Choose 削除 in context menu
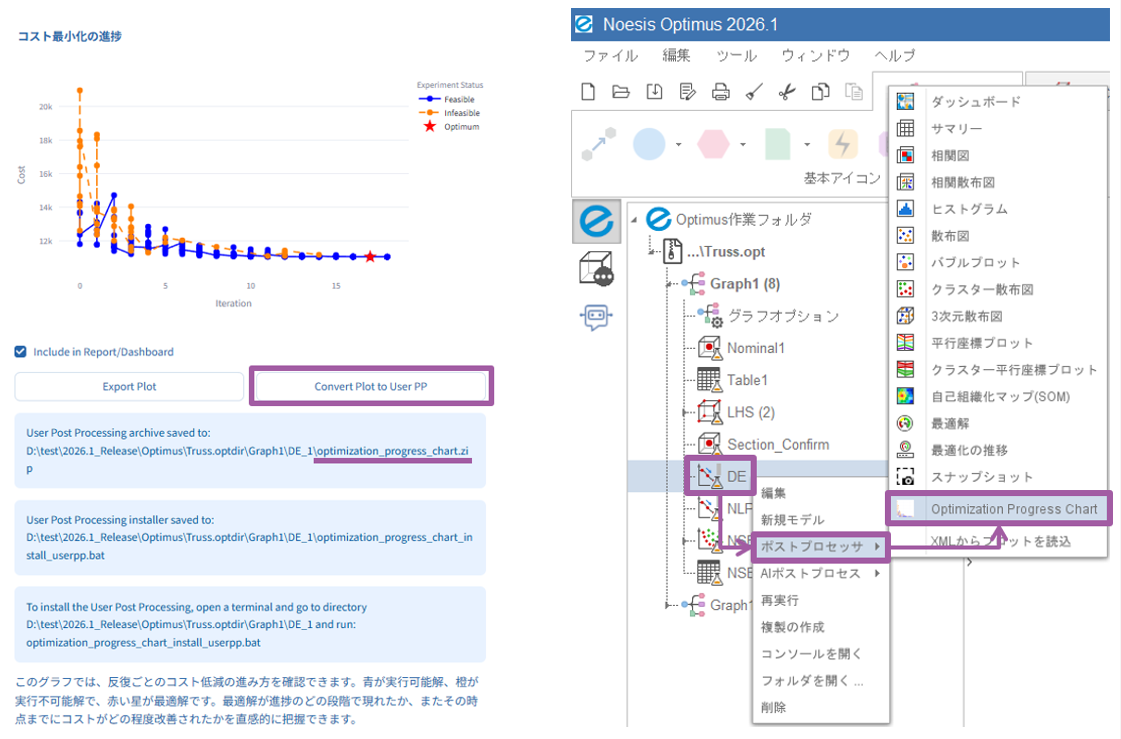1121x739 pixels. (x=820, y=708)
